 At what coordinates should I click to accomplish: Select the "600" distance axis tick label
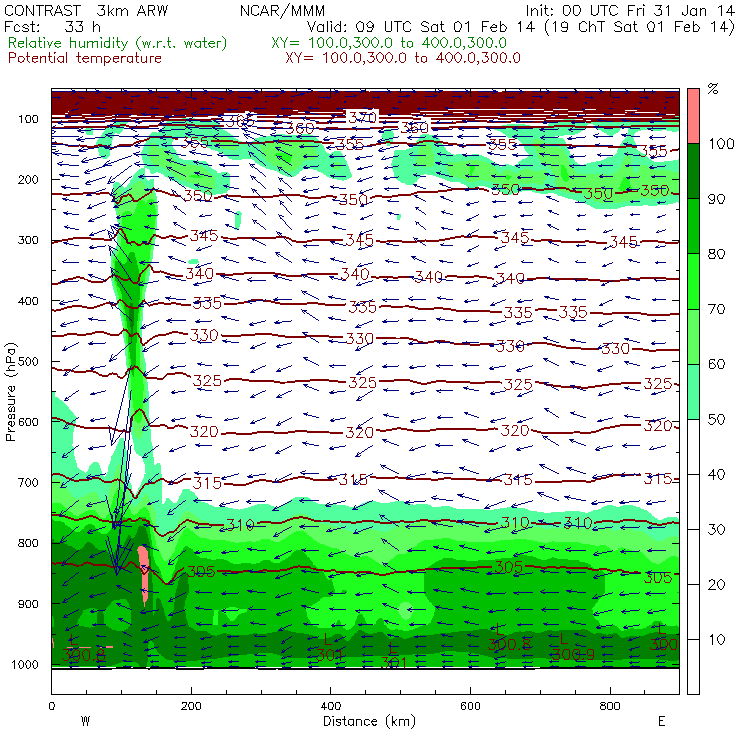(470, 706)
